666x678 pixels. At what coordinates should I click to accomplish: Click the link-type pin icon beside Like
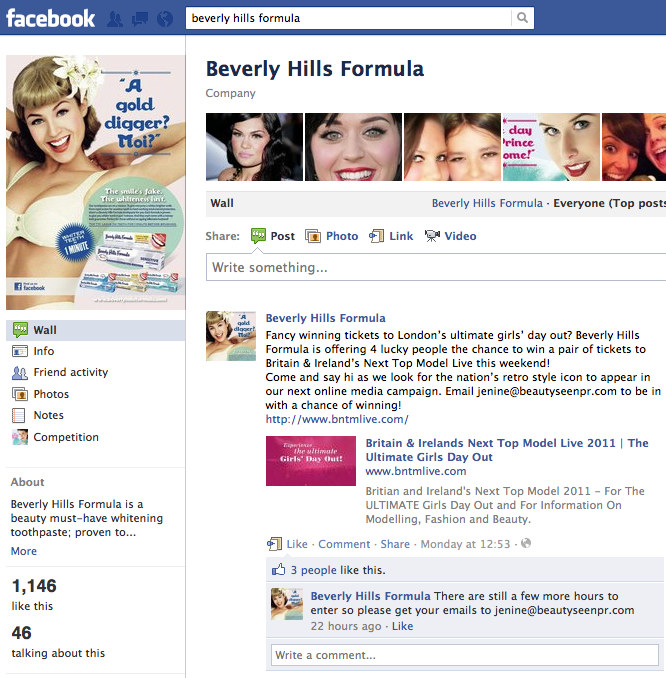click(275, 544)
